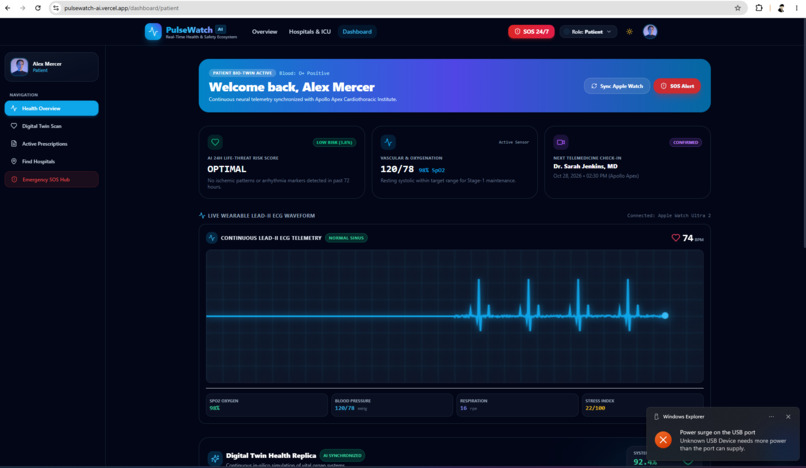806x468 pixels.
Task: Open the Chrome three-dot menu
Action: (x=797, y=8)
